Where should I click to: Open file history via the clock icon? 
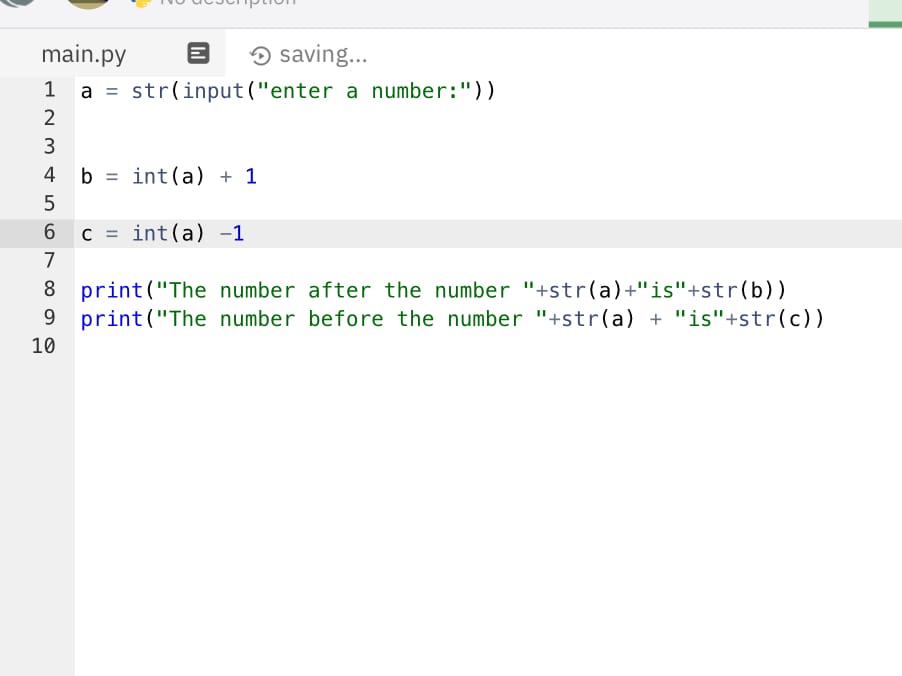pos(261,54)
